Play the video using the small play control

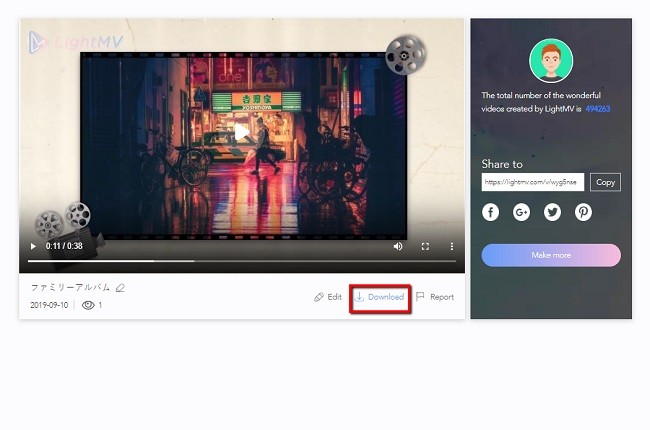[33, 246]
